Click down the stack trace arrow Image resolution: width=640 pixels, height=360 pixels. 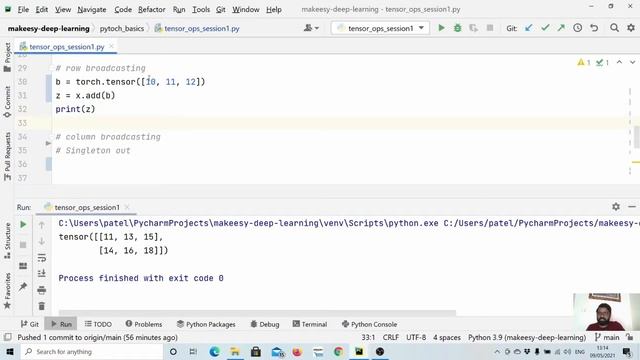click(42, 241)
